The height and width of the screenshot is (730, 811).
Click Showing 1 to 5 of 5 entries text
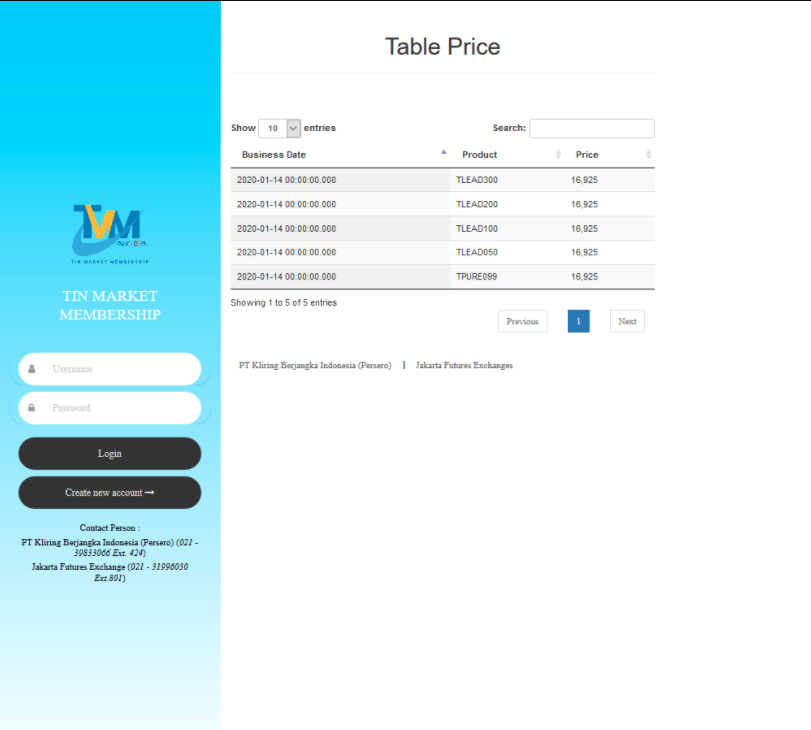click(x=283, y=303)
